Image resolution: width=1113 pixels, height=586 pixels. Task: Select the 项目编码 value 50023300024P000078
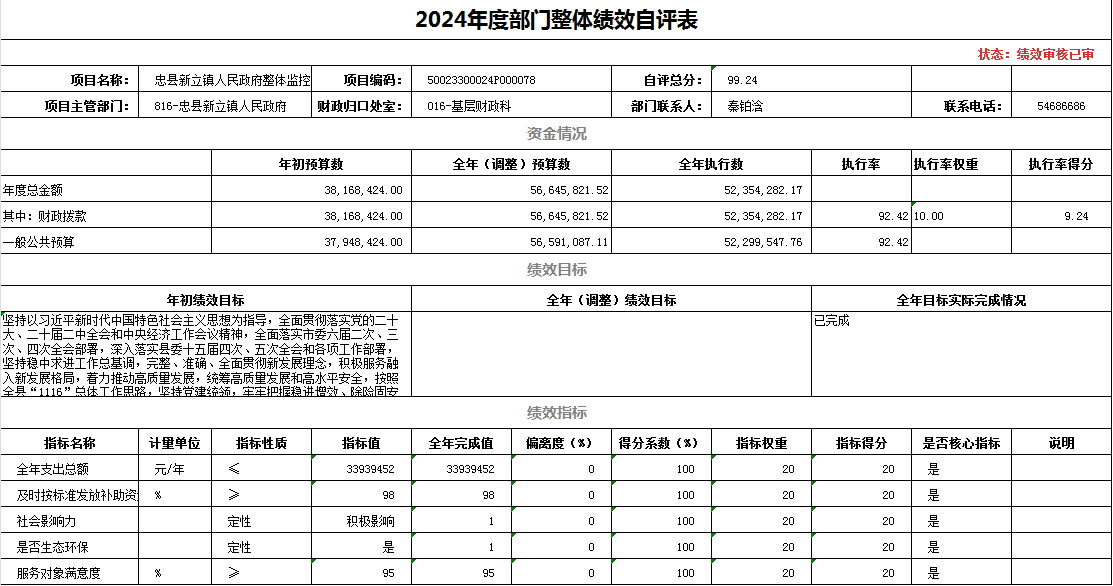(x=481, y=80)
